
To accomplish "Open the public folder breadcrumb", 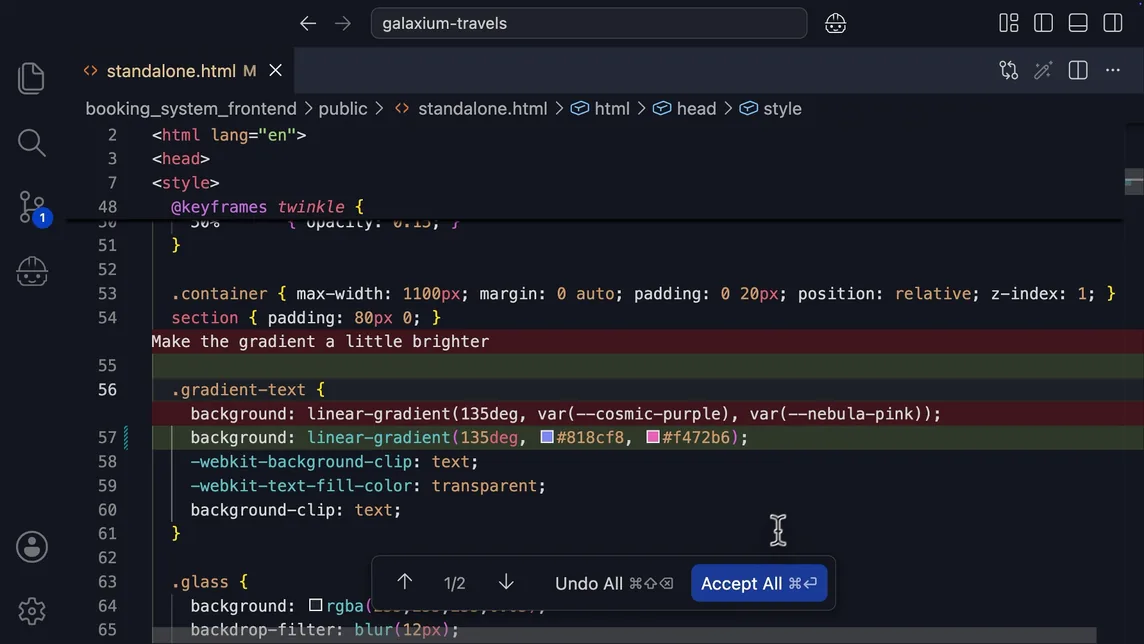I will (x=343, y=109).
